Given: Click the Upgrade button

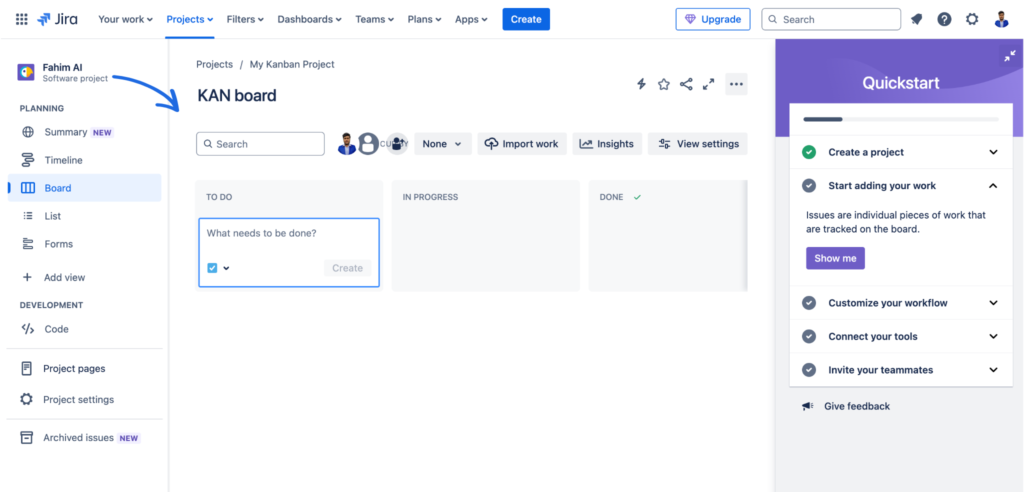Looking at the screenshot, I should [x=712, y=19].
